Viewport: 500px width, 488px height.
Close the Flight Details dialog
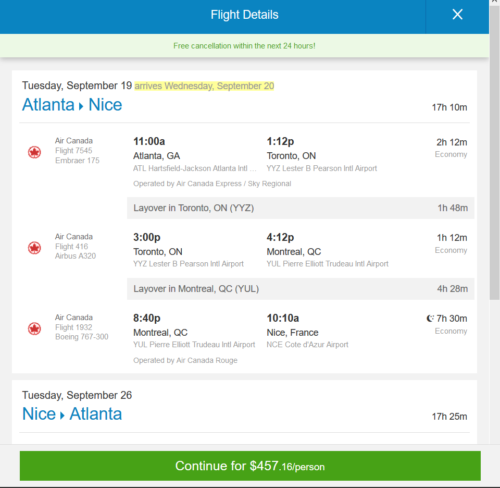tap(457, 14)
